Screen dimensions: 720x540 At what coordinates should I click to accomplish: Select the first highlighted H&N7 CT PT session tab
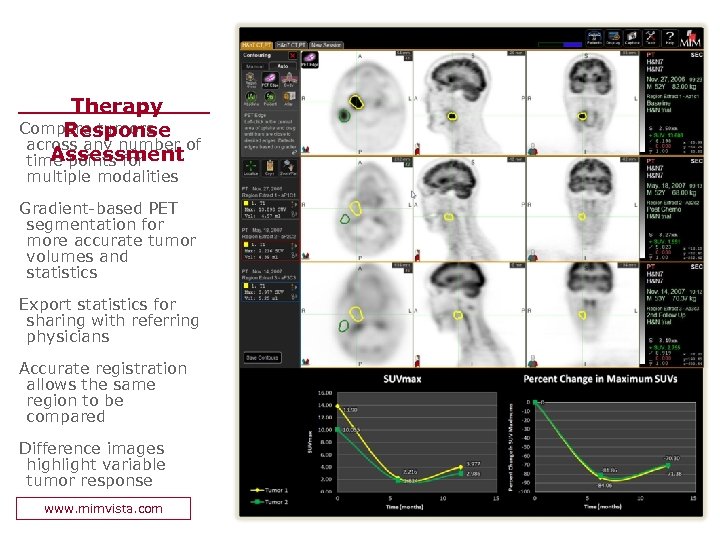[257, 45]
